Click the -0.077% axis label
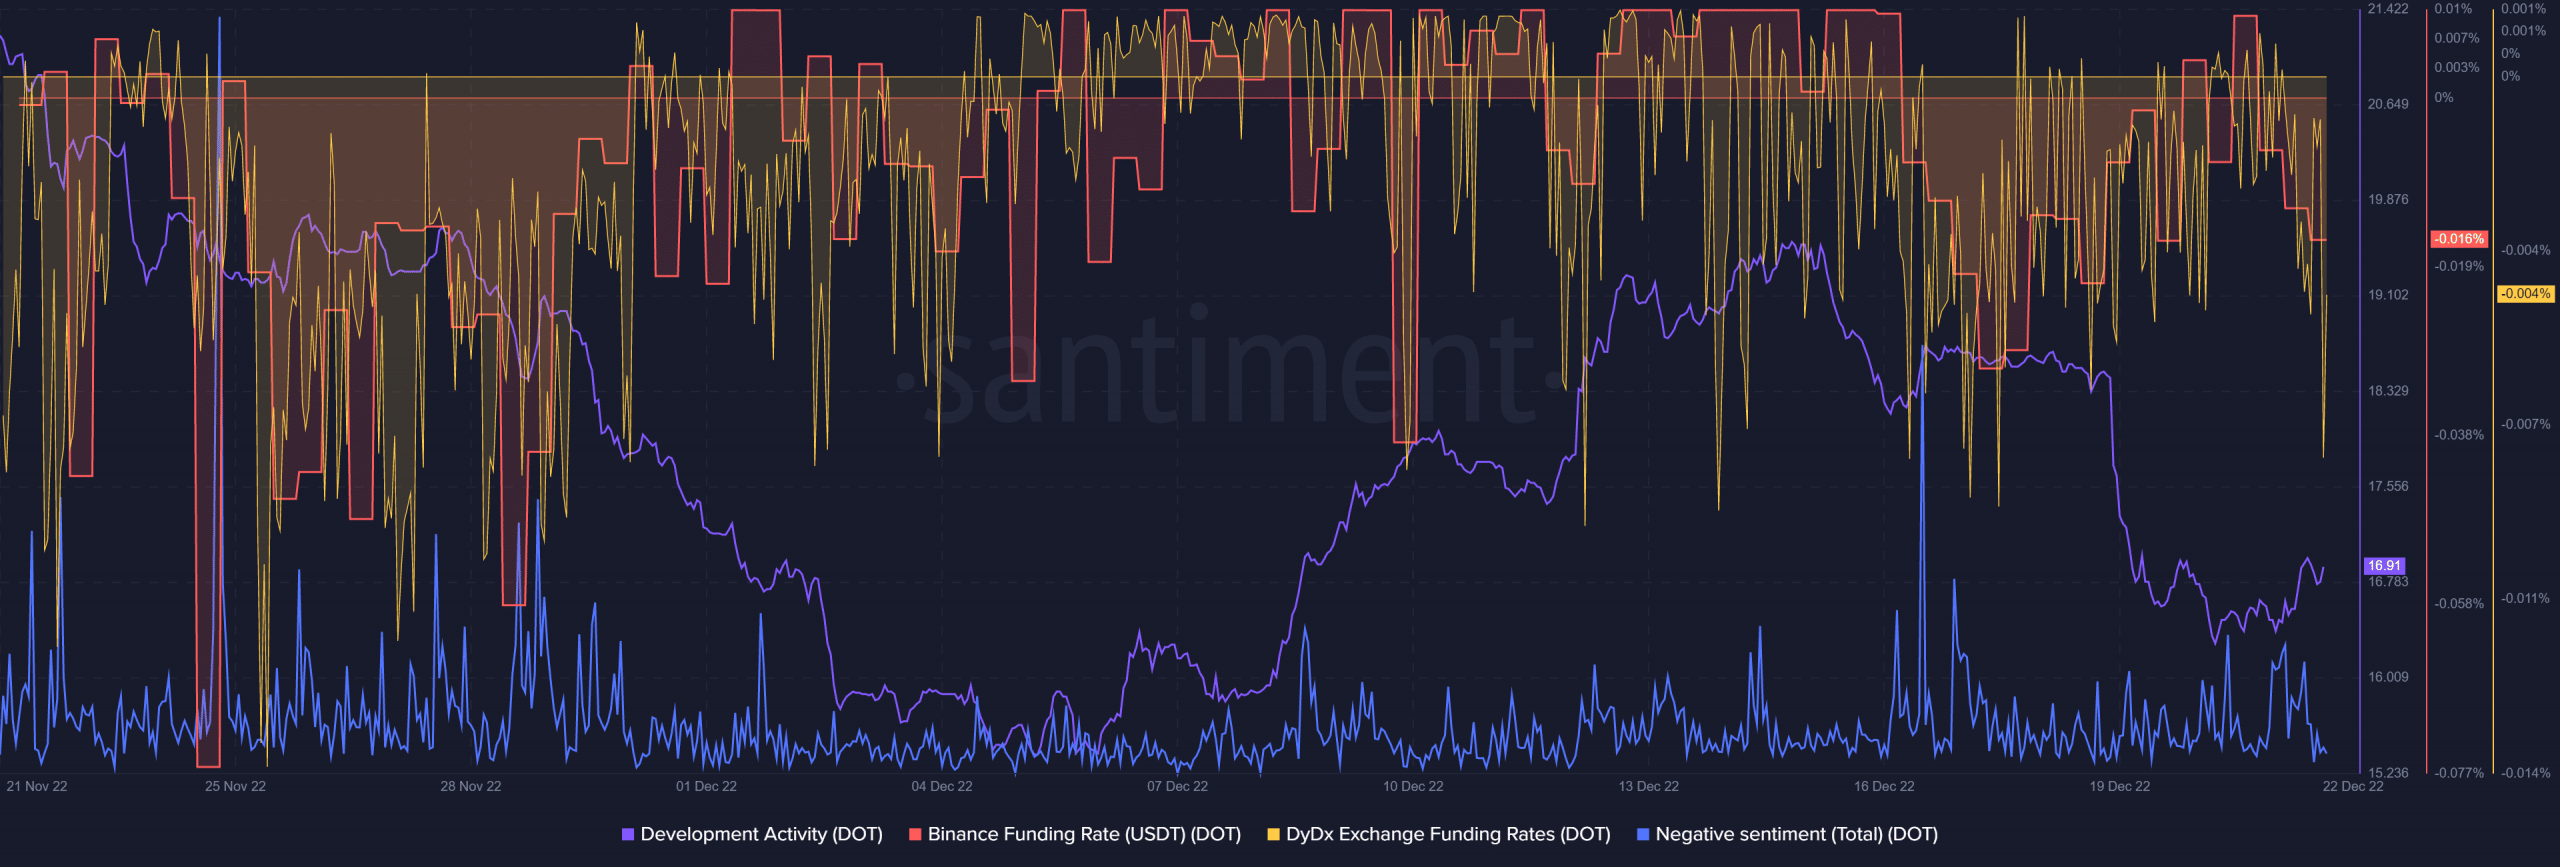 click(x=2459, y=773)
